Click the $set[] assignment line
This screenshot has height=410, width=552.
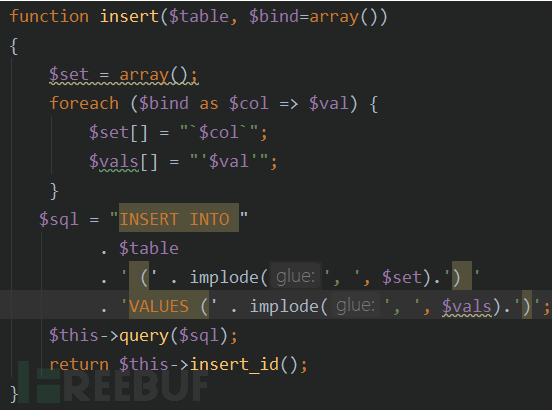pos(178,132)
